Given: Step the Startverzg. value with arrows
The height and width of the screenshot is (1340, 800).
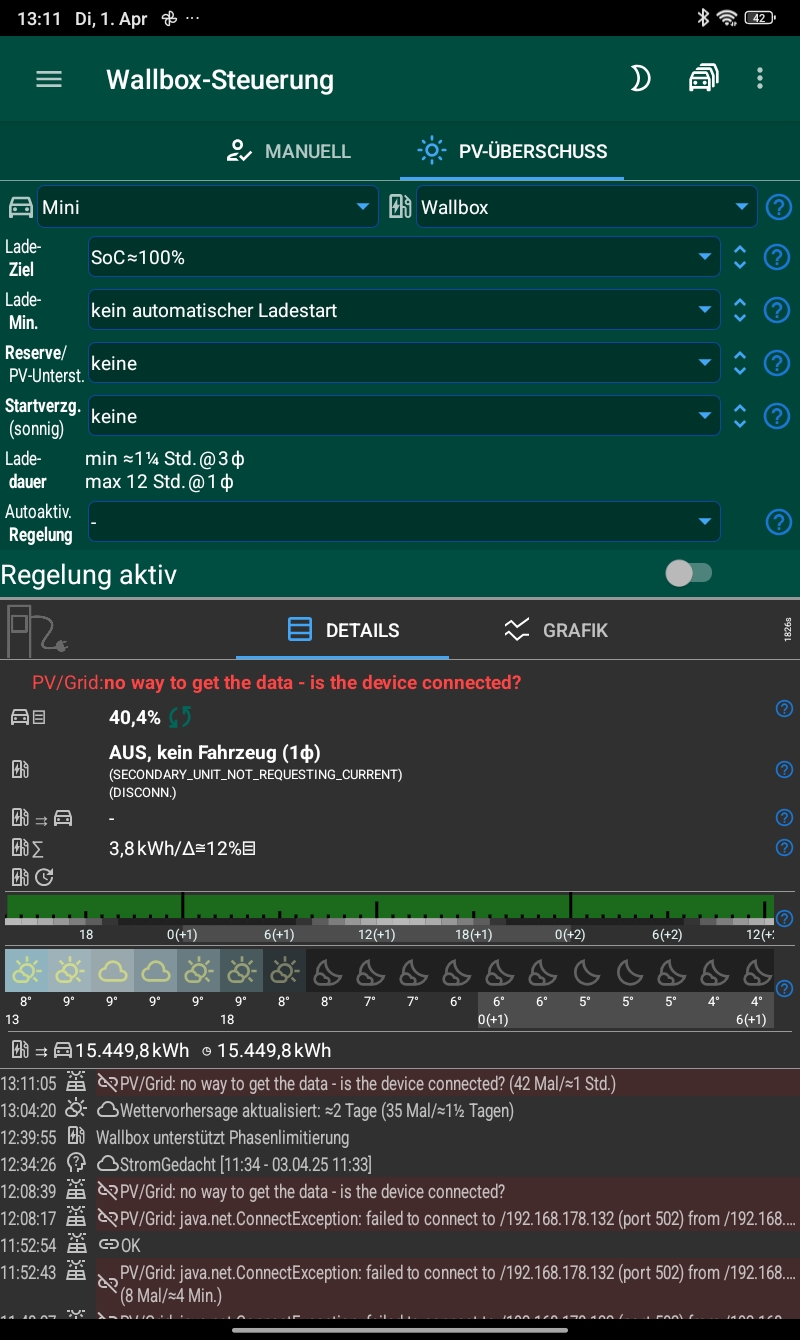Looking at the screenshot, I should coord(740,416).
